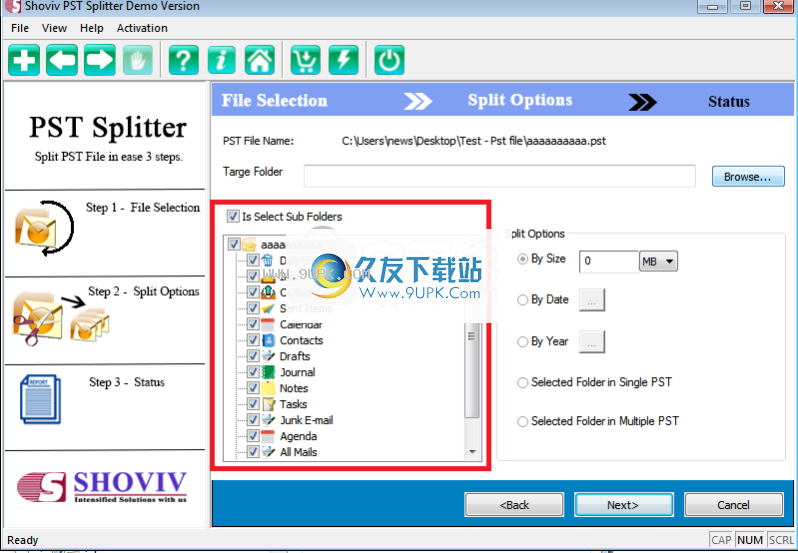
Task: Uncheck the Notes folder checkbox
Action: click(253, 388)
